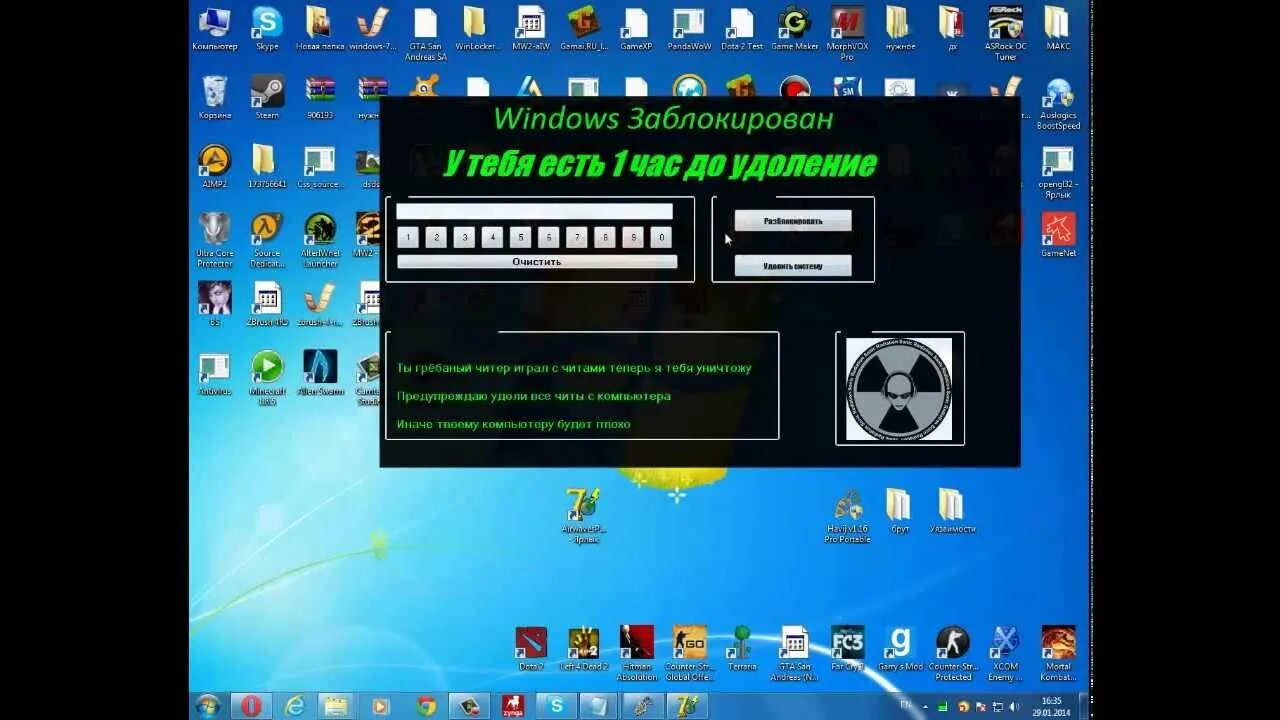The width and height of the screenshot is (1280, 720).
Task: Select the Корзина recycle bin icon
Action: 214,98
